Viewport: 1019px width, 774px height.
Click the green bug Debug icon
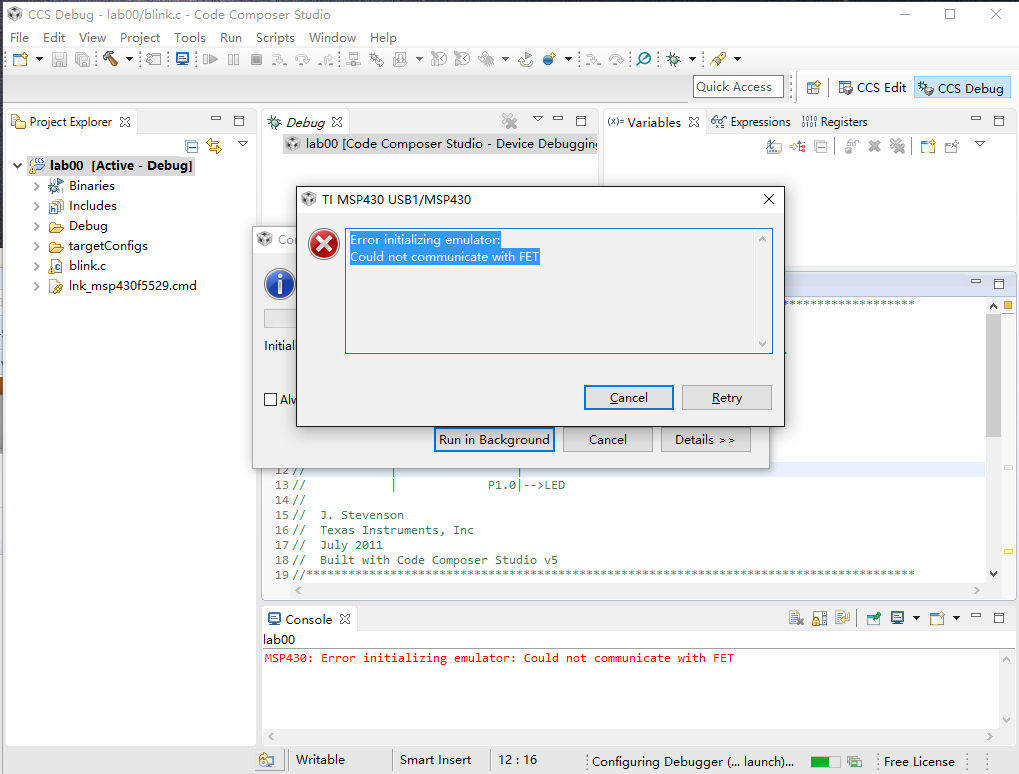click(674, 59)
